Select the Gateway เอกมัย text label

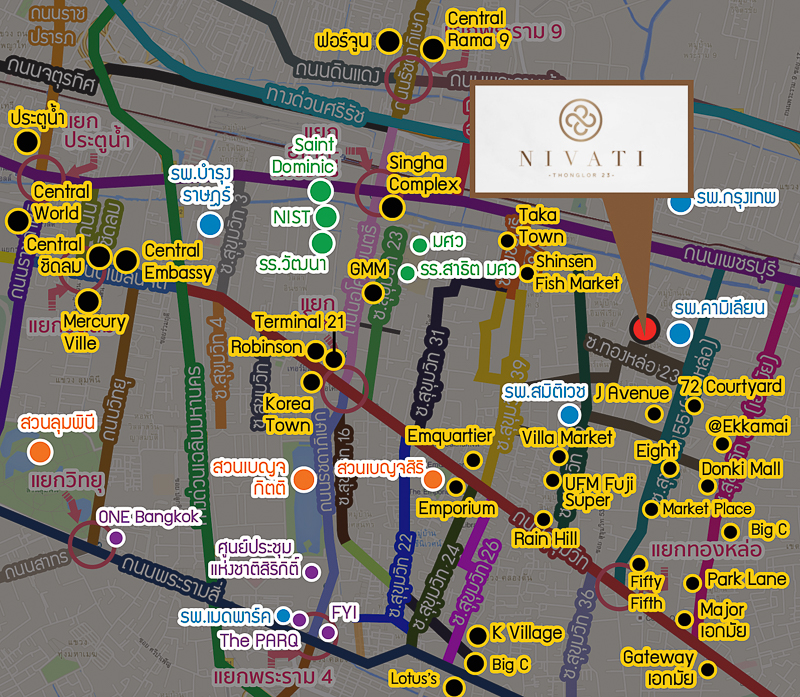[x=658, y=667]
